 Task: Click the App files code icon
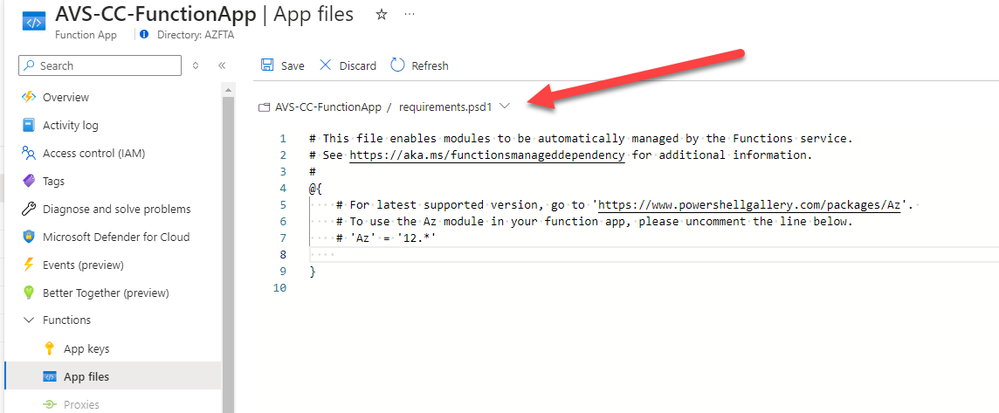[50, 377]
